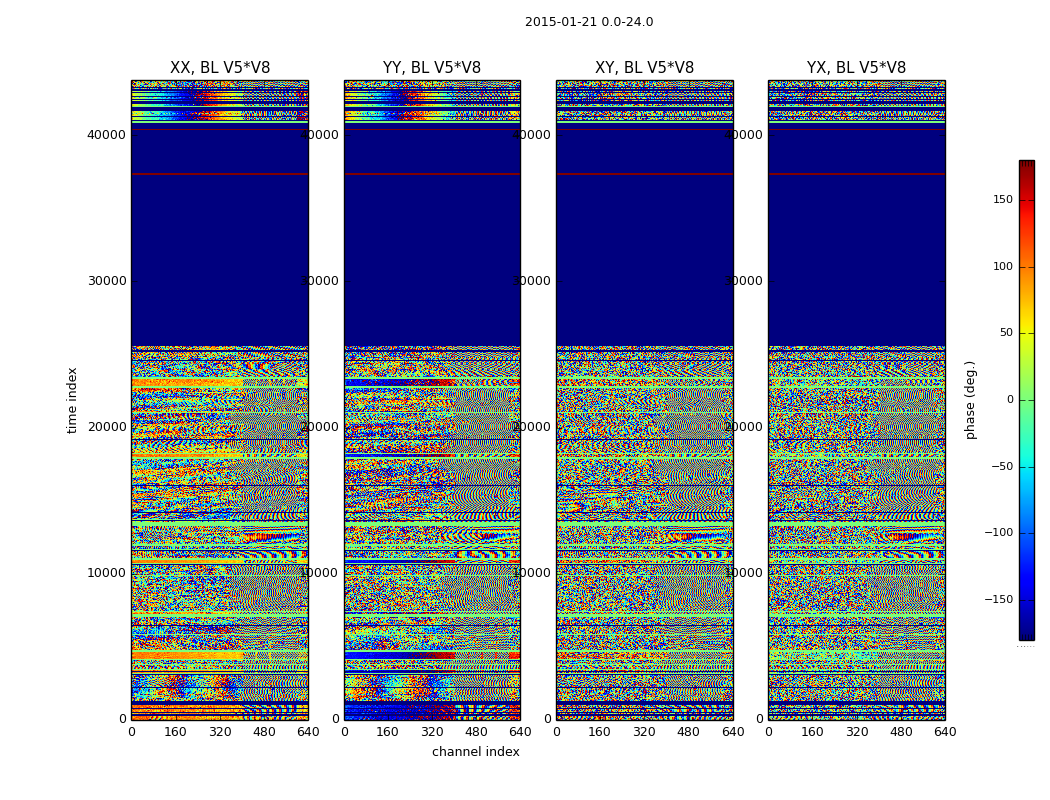The image size is (1050, 800).
Task: Select the 'XX, BL V5*V8' panel title
Action: tap(219, 68)
